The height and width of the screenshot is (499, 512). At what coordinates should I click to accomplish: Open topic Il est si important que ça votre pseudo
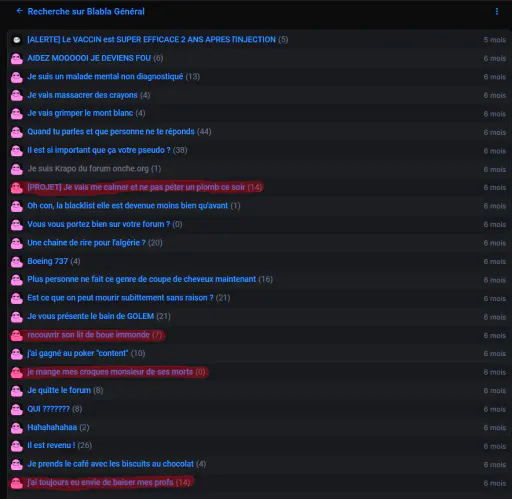point(99,150)
